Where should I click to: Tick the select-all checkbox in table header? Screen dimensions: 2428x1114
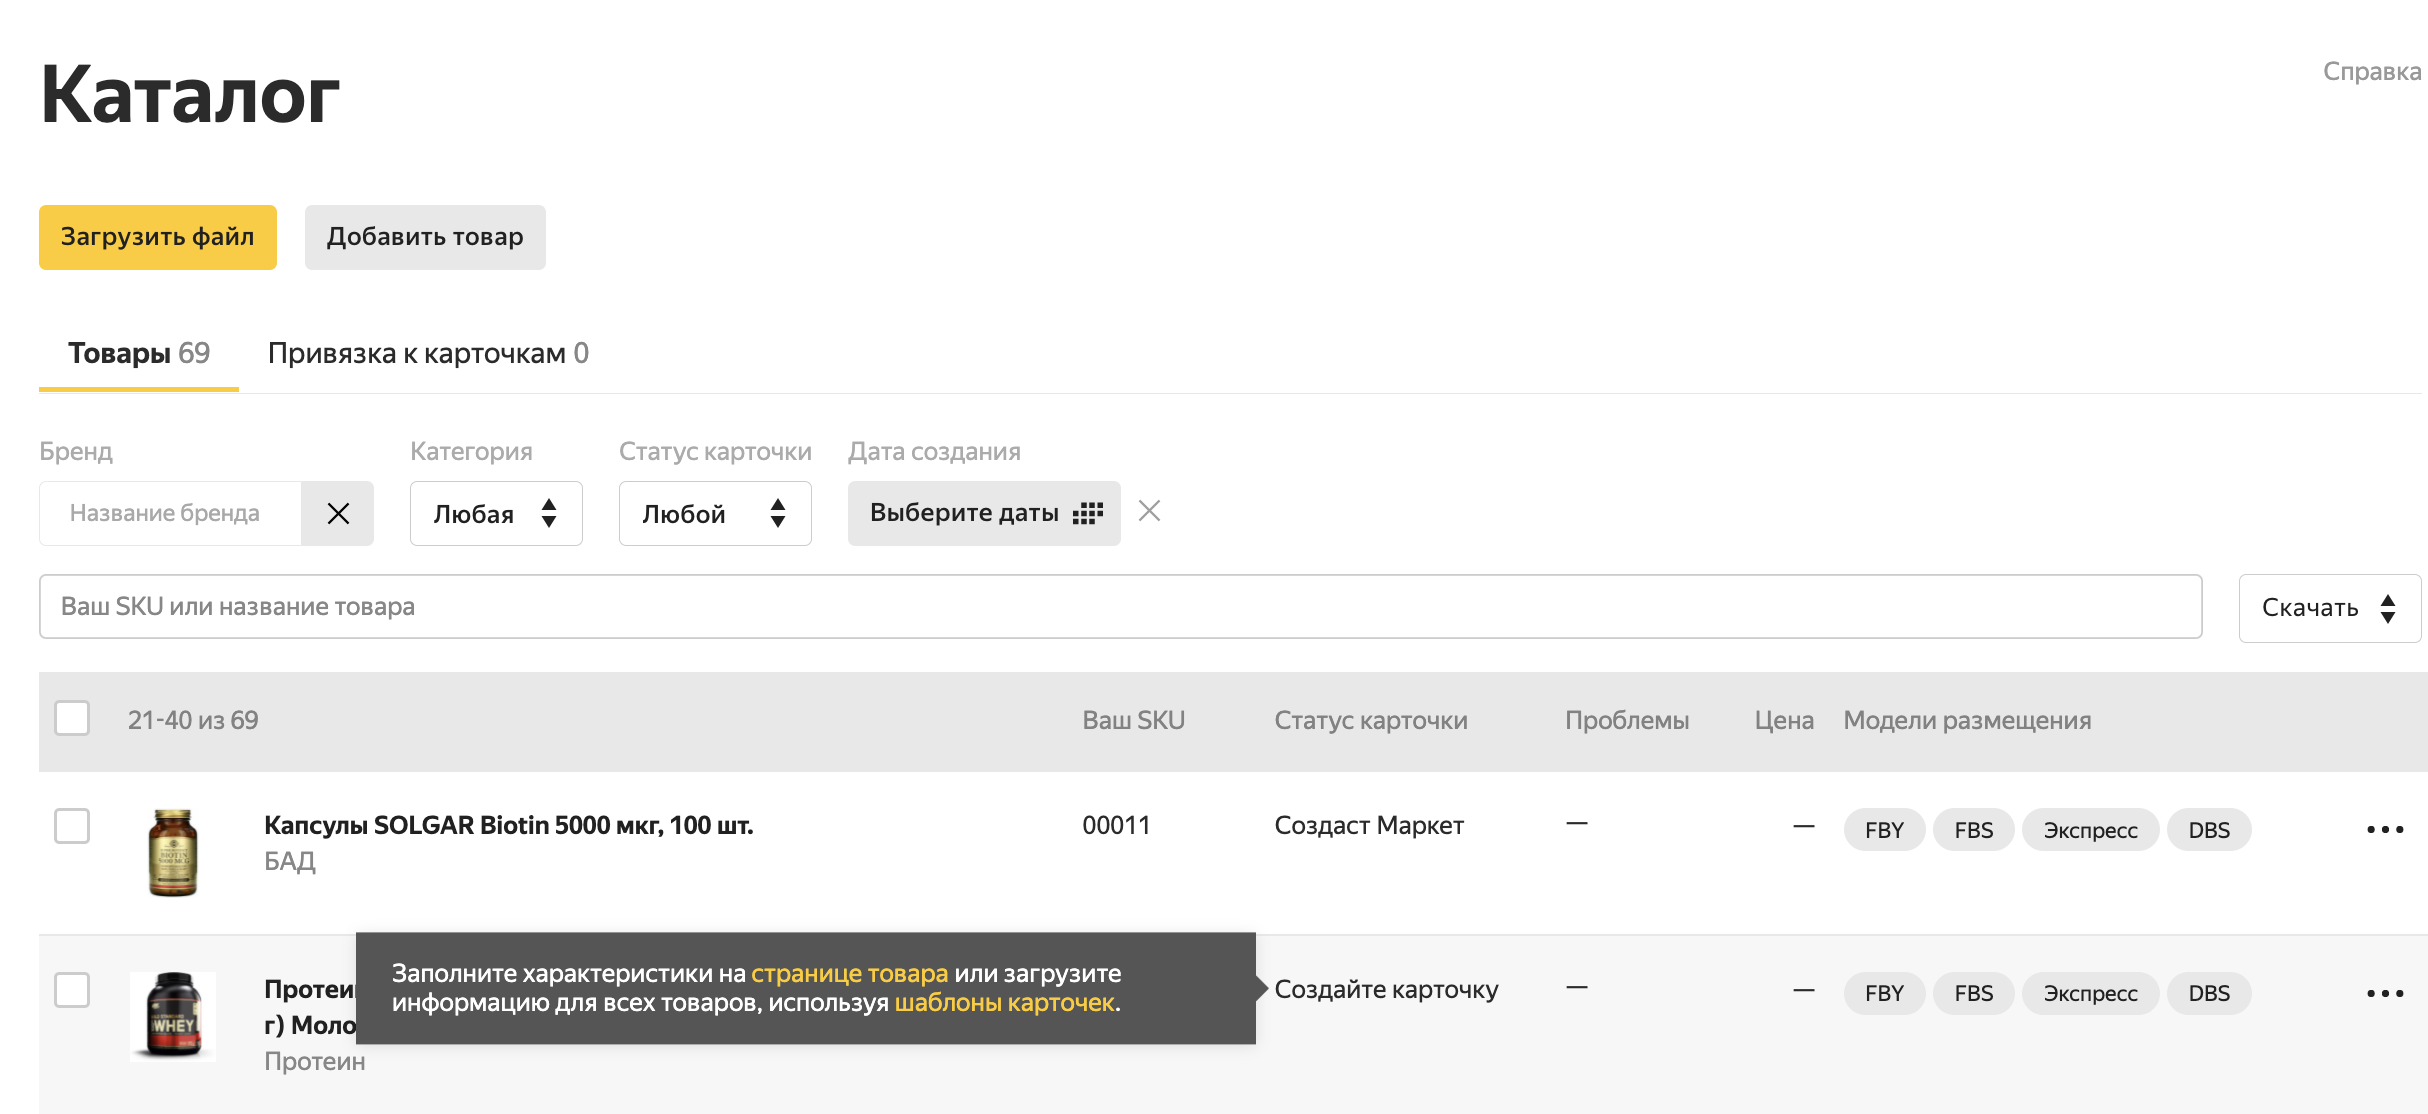click(x=72, y=718)
